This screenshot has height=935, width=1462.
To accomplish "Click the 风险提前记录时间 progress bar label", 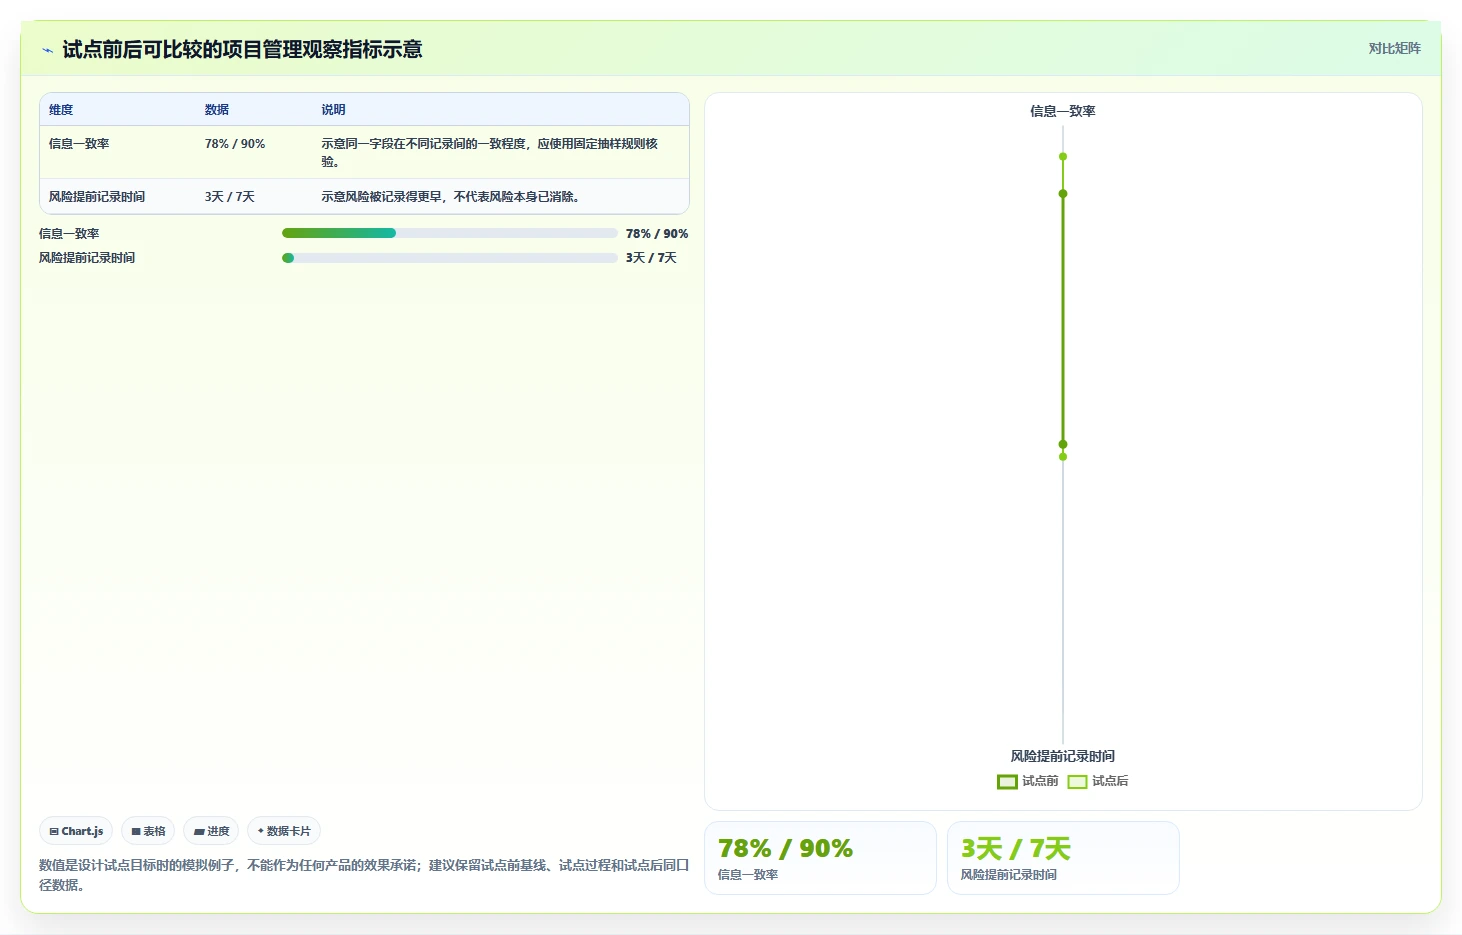I will (x=87, y=258).
